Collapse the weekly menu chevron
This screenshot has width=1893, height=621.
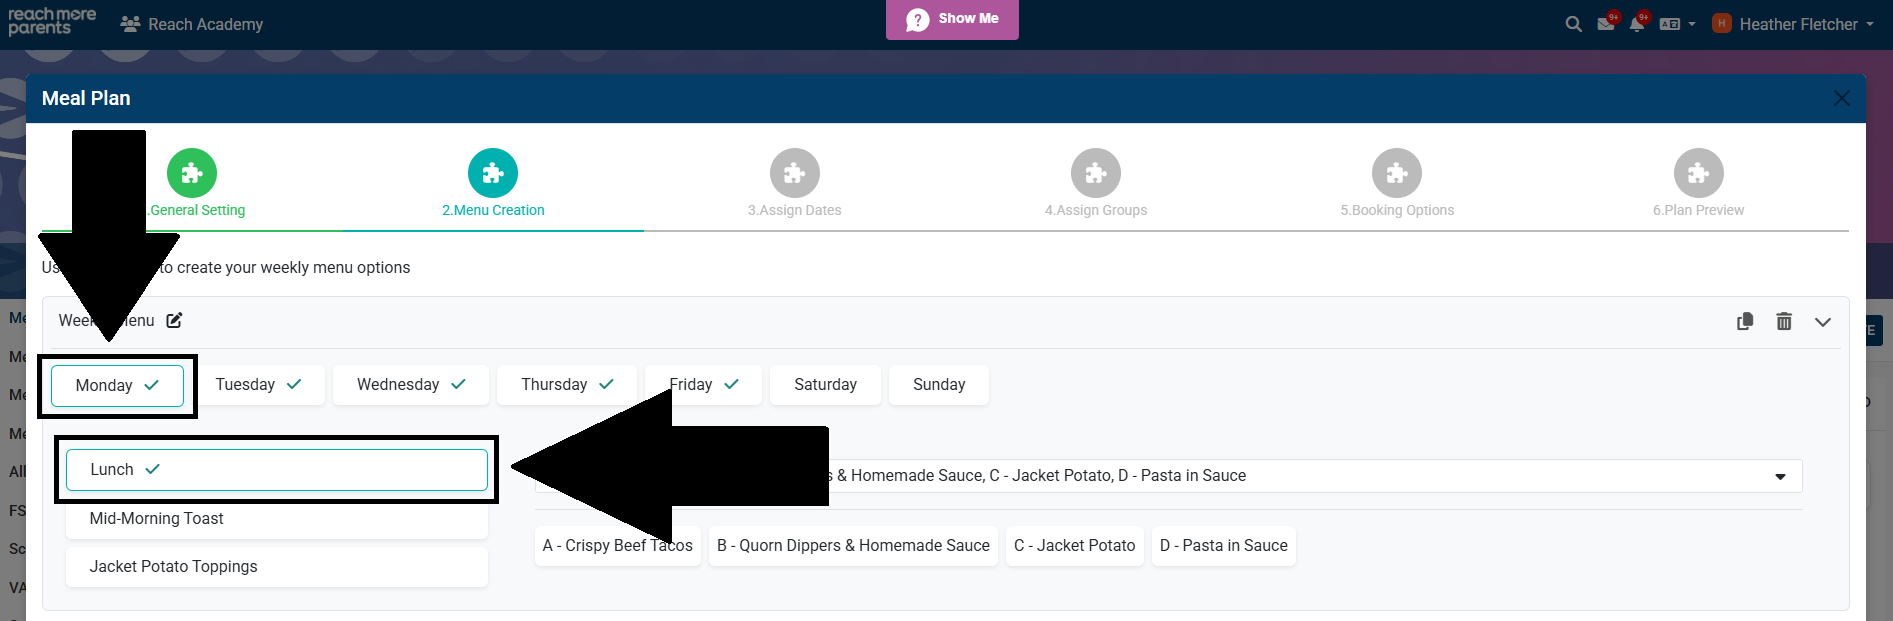coord(1823,321)
